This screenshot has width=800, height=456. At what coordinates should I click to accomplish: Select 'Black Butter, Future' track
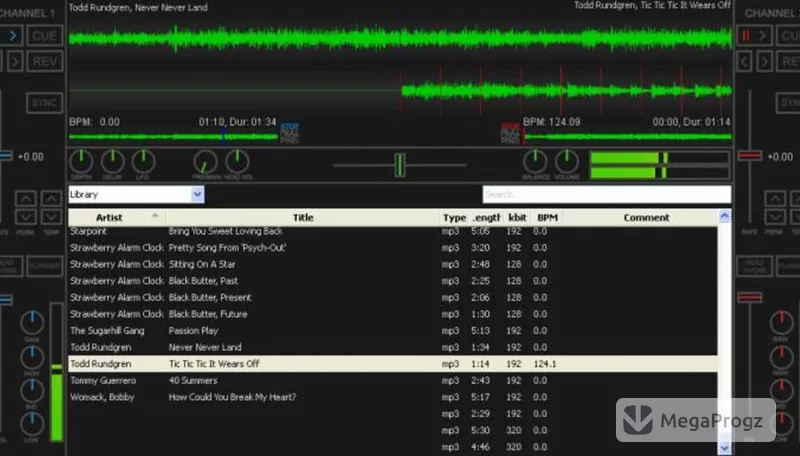(393, 314)
